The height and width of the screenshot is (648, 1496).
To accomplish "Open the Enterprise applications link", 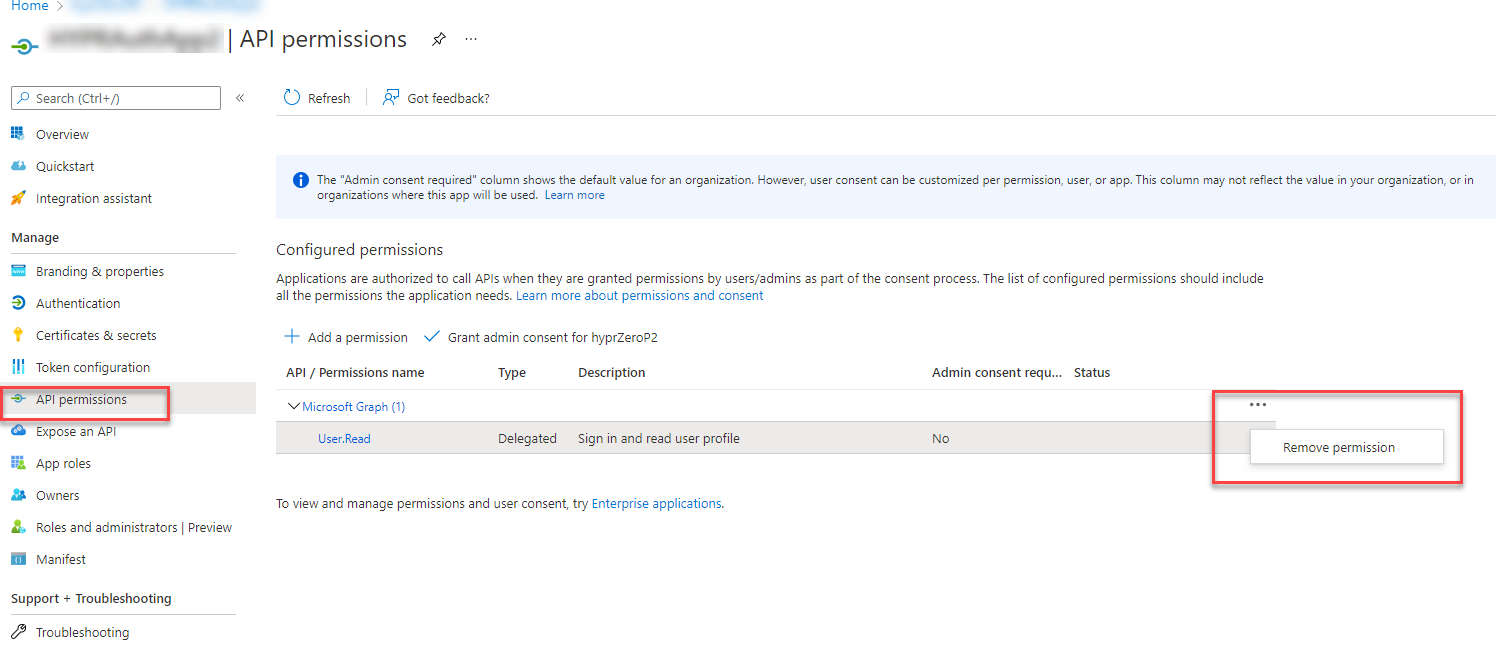I will [656, 504].
